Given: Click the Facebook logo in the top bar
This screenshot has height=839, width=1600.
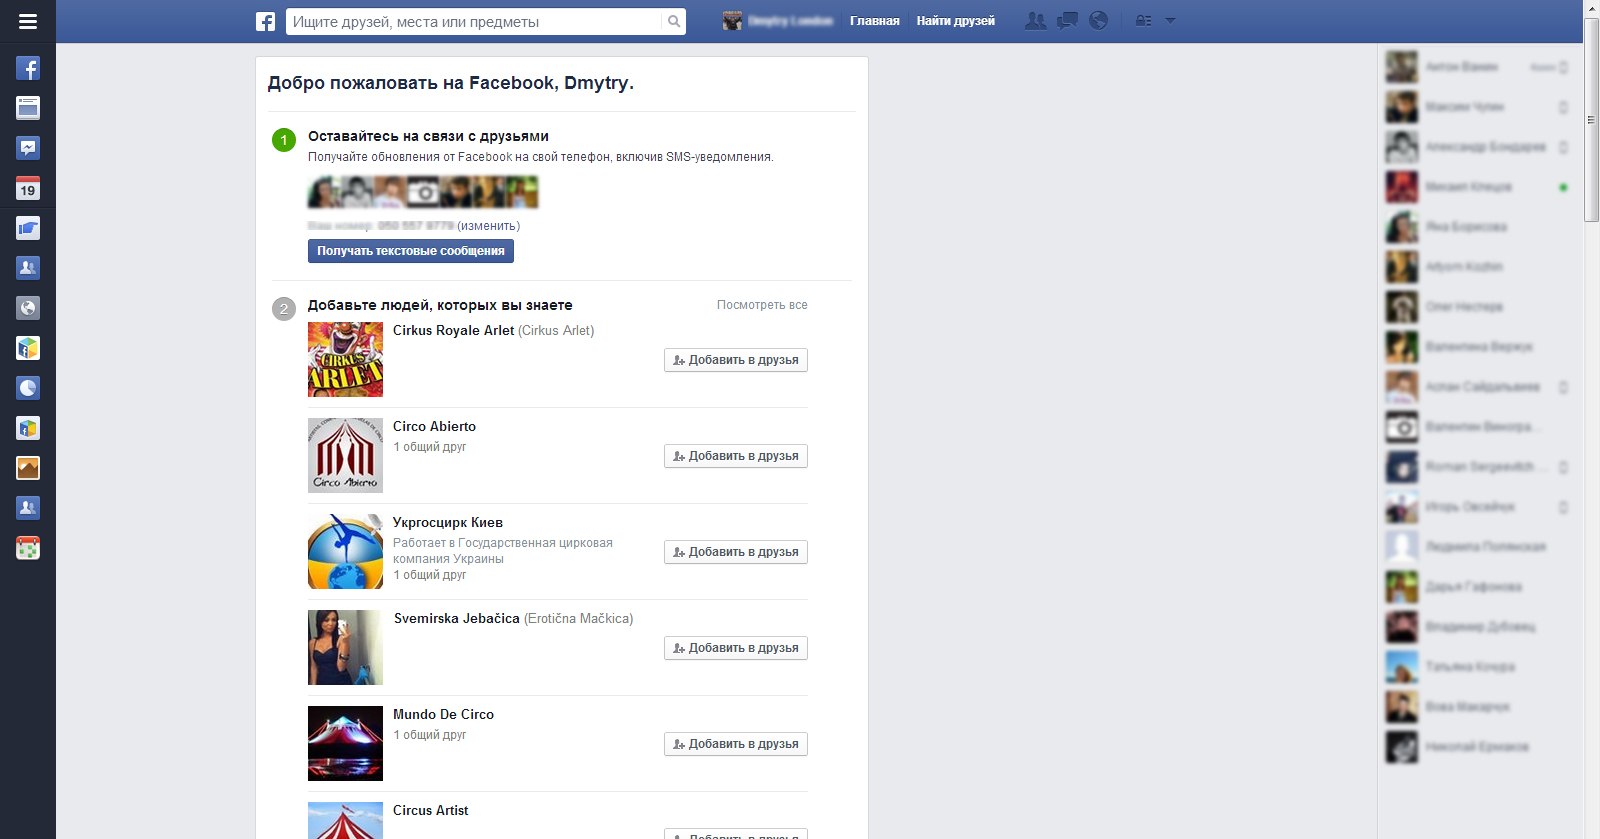Looking at the screenshot, I should (x=265, y=21).
